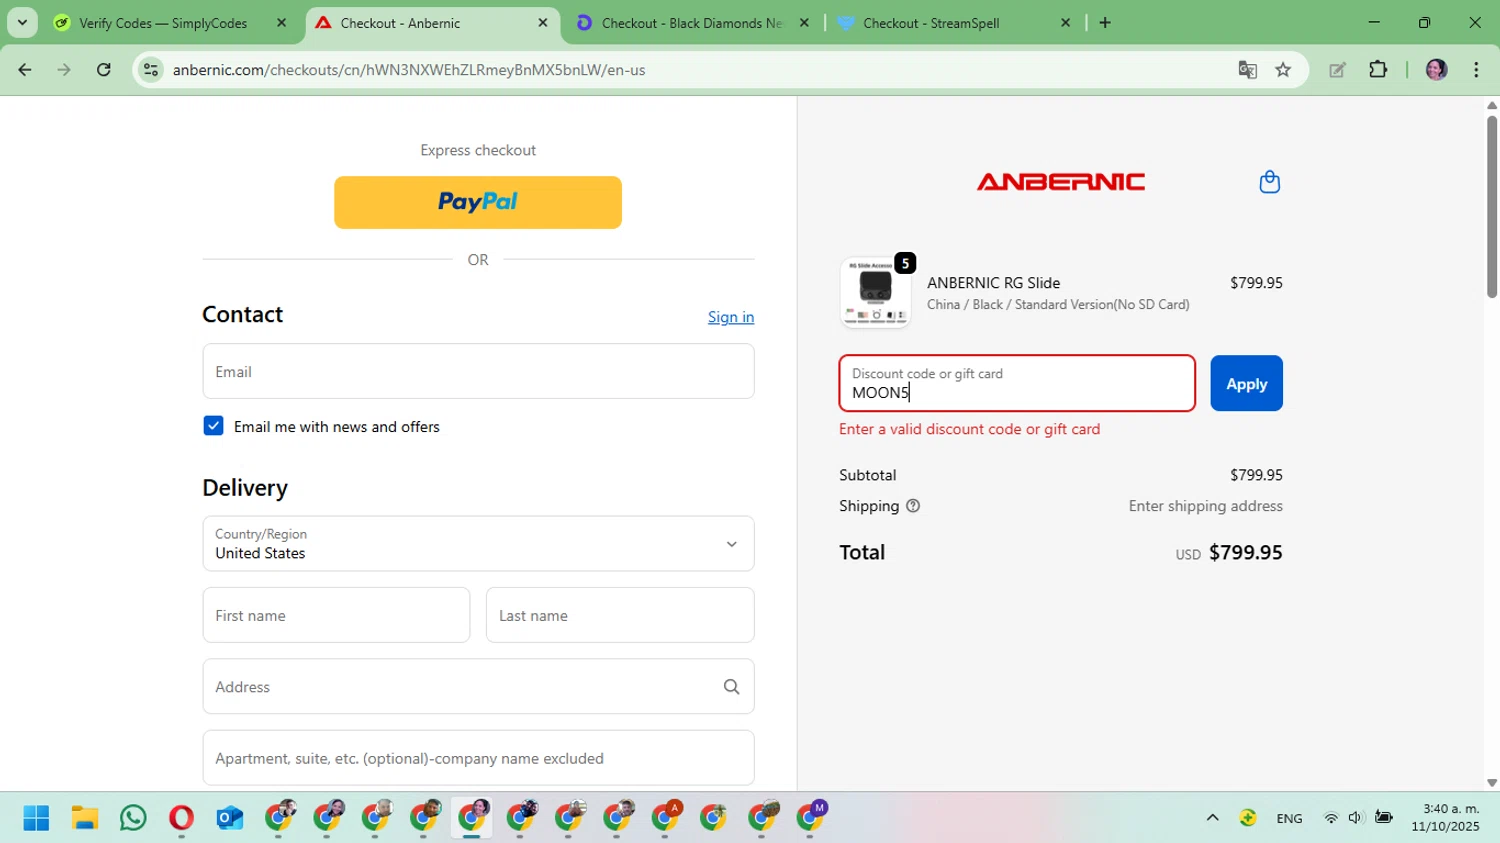Viewport: 1500px width, 843px height.
Task: Click the Apply discount button
Action: [x=1246, y=384]
